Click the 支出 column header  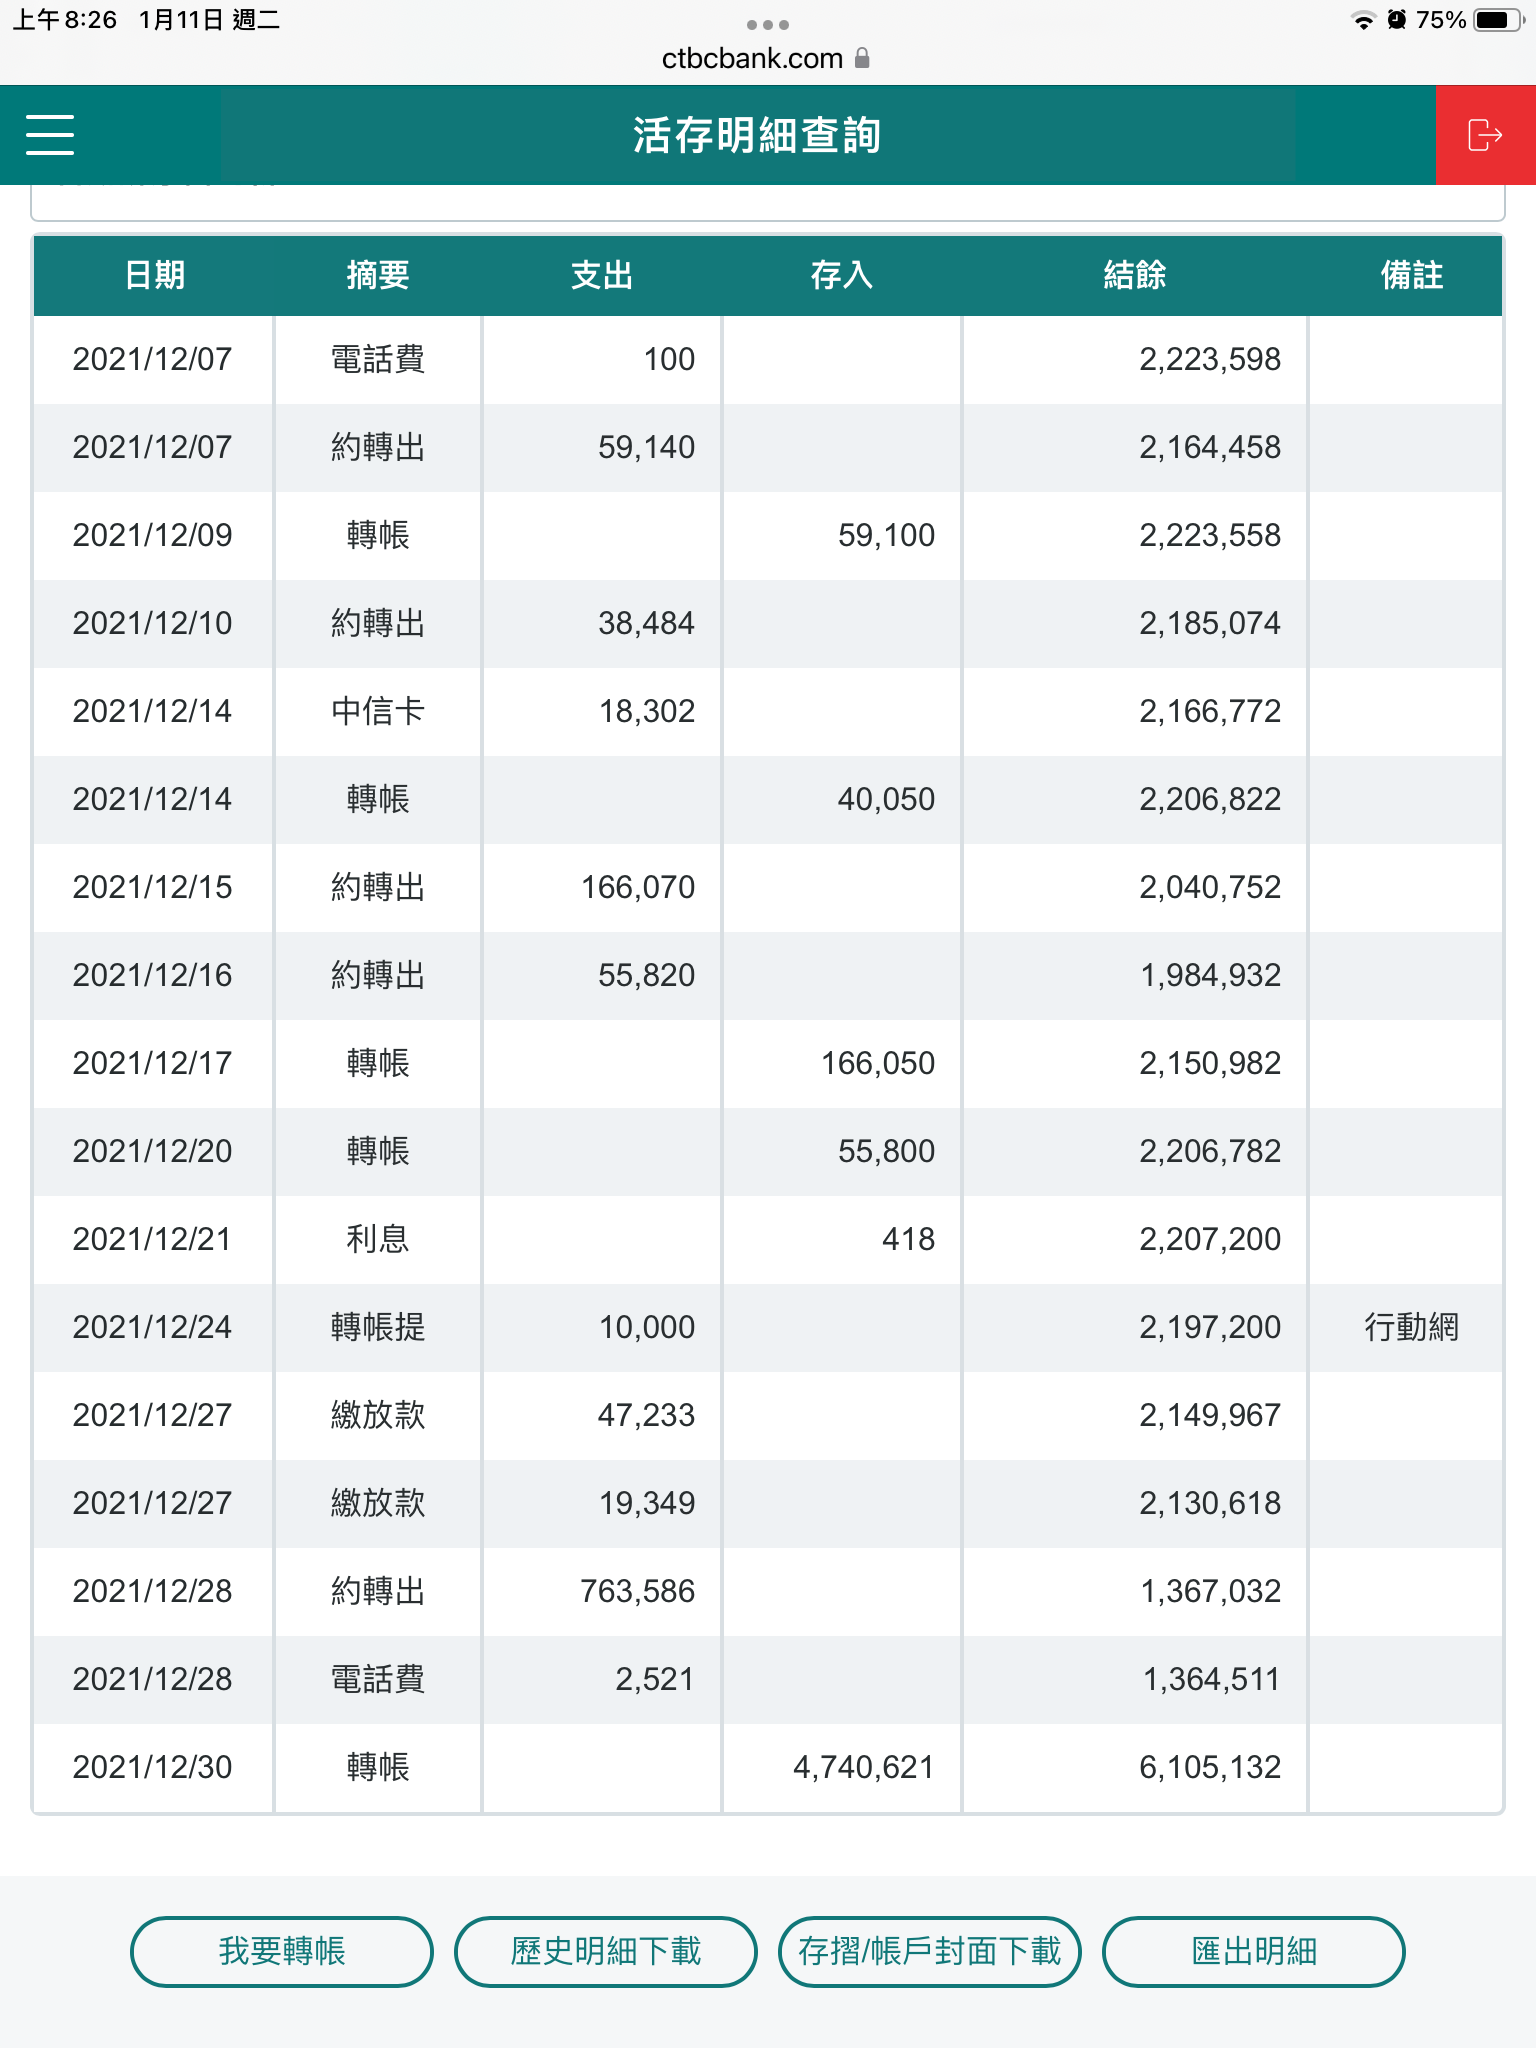click(x=601, y=275)
